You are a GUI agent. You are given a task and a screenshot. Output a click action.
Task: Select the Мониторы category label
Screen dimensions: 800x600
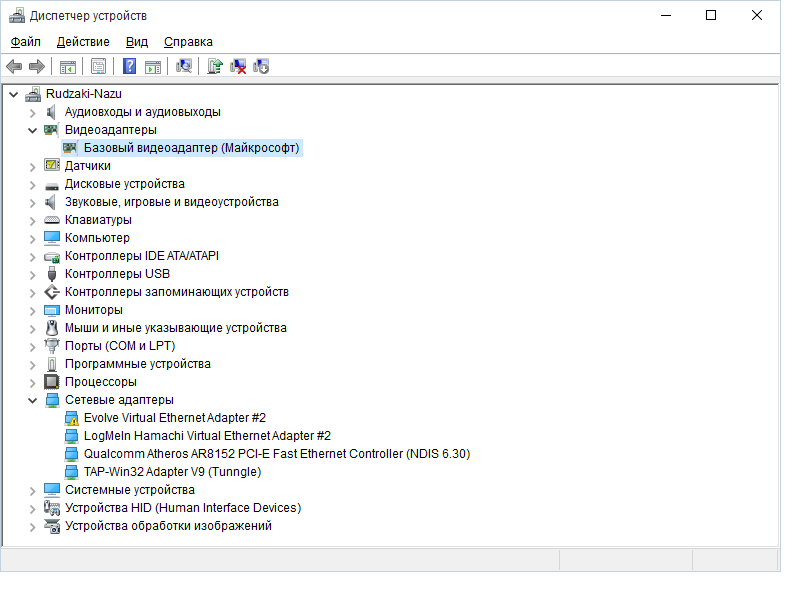click(x=93, y=310)
